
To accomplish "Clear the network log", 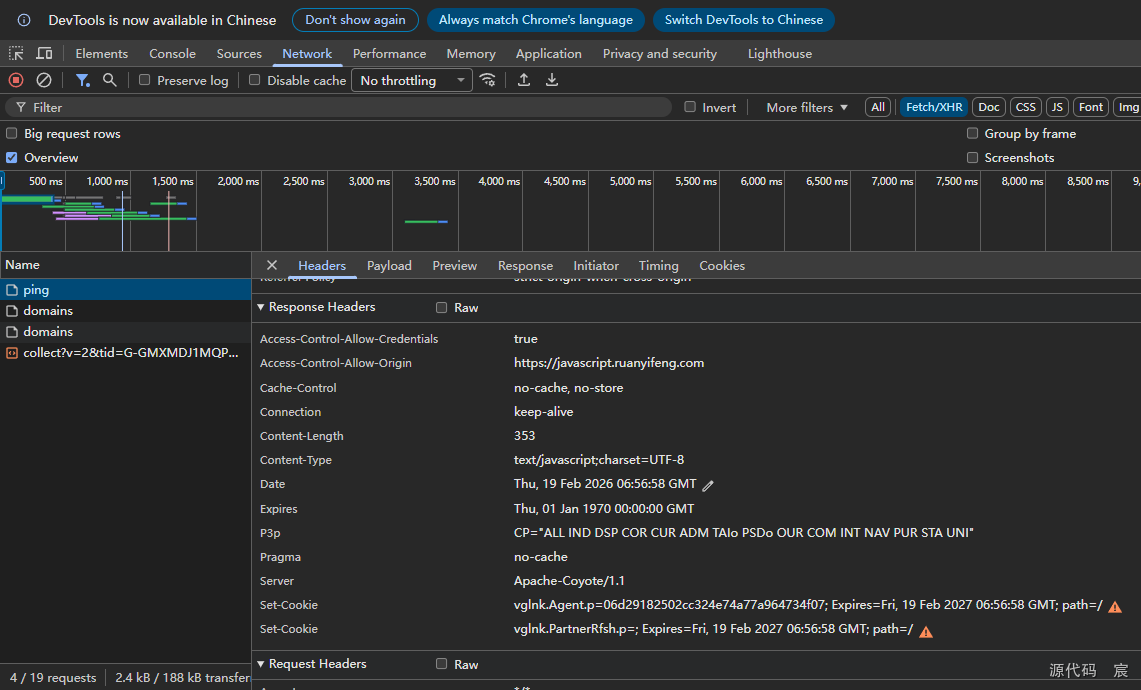I will tap(44, 80).
